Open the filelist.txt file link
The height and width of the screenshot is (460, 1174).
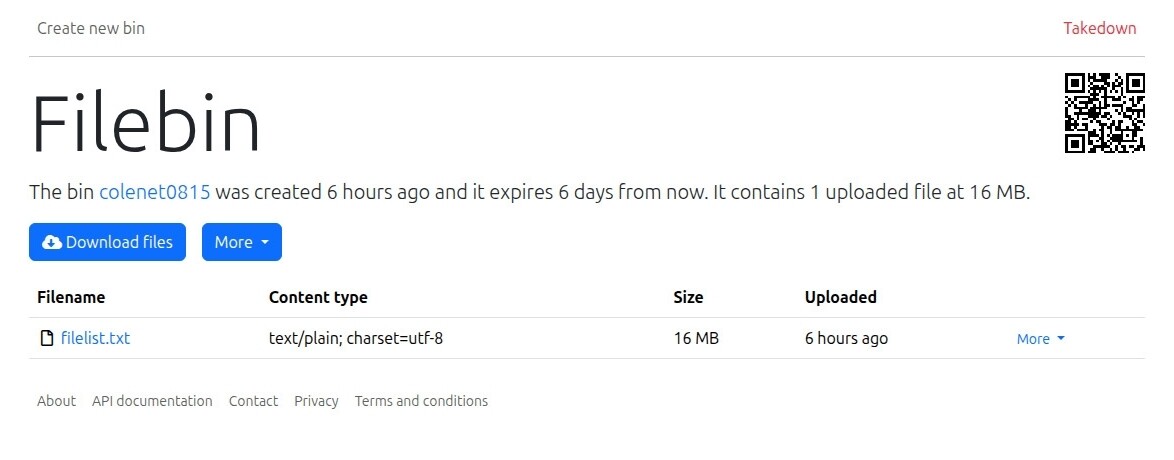95,339
